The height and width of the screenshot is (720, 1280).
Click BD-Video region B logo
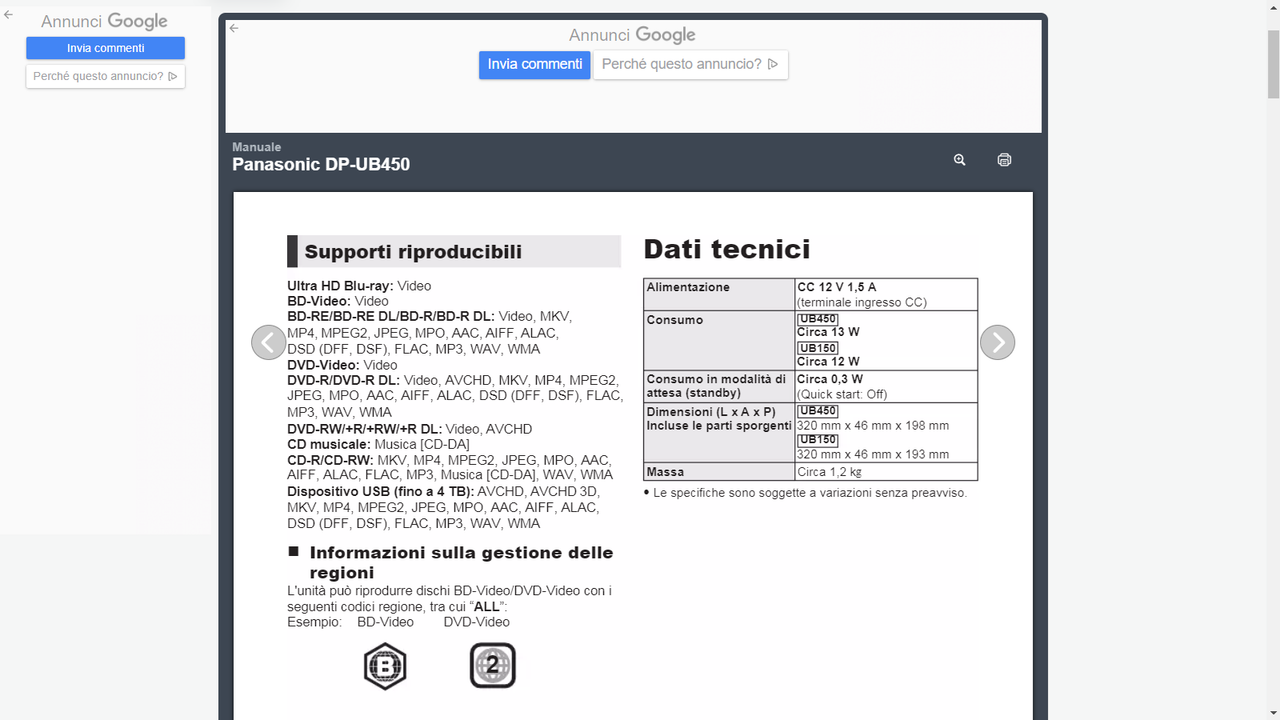(385, 666)
